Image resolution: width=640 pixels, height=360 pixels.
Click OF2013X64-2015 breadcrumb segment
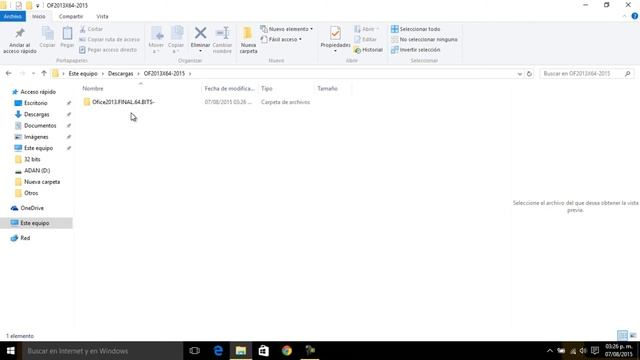click(164, 73)
